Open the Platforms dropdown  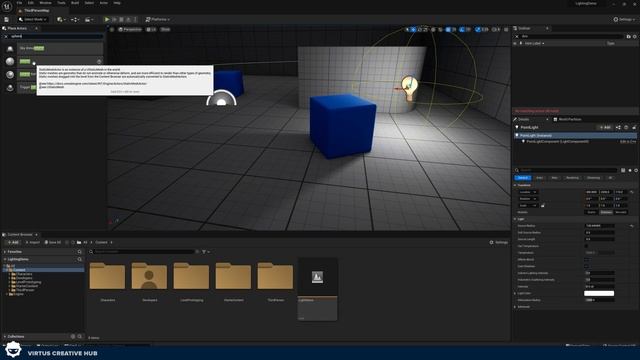[x=158, y=19]
